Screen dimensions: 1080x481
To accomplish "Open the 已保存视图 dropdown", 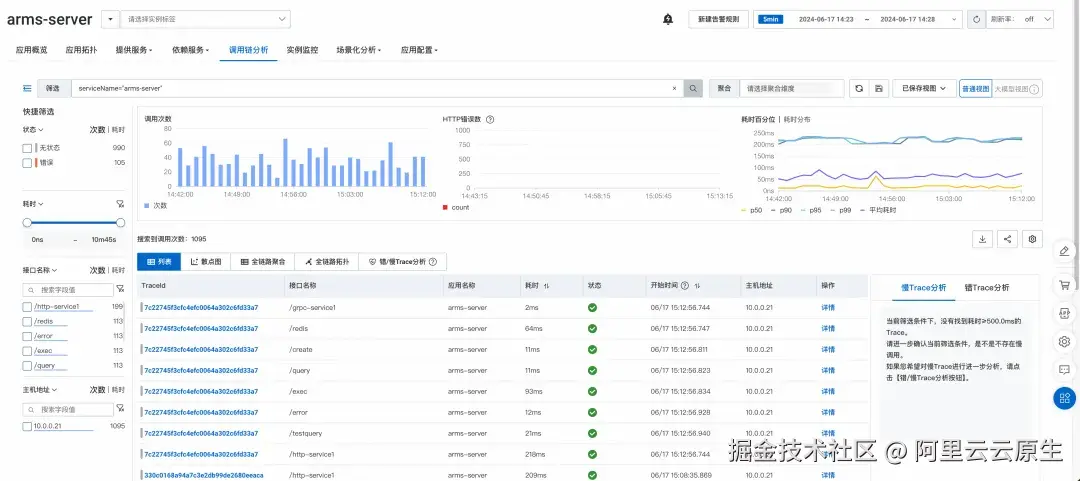I will point(924,88).
